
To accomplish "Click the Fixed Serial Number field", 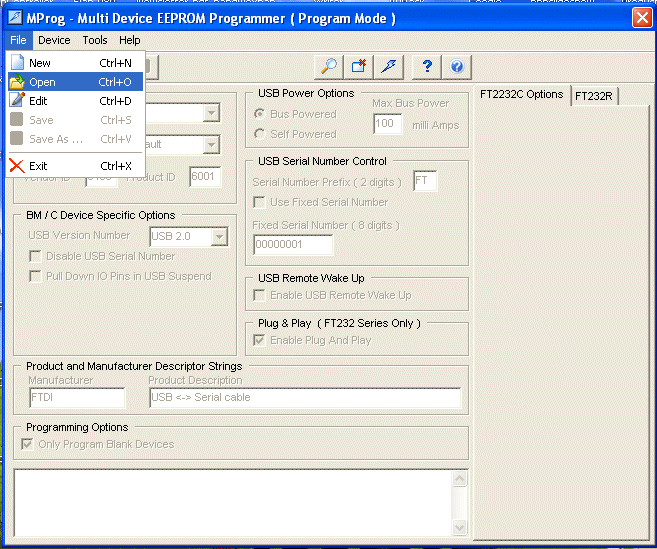I will tap(293, 244).
